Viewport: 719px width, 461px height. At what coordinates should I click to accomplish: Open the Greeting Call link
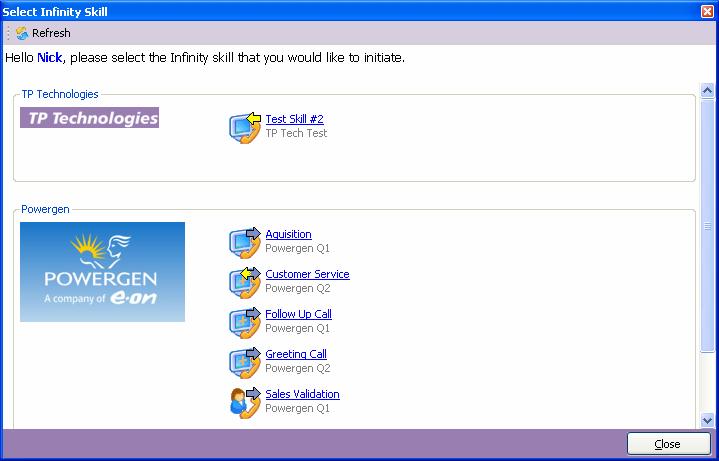[x=296, y=354]
